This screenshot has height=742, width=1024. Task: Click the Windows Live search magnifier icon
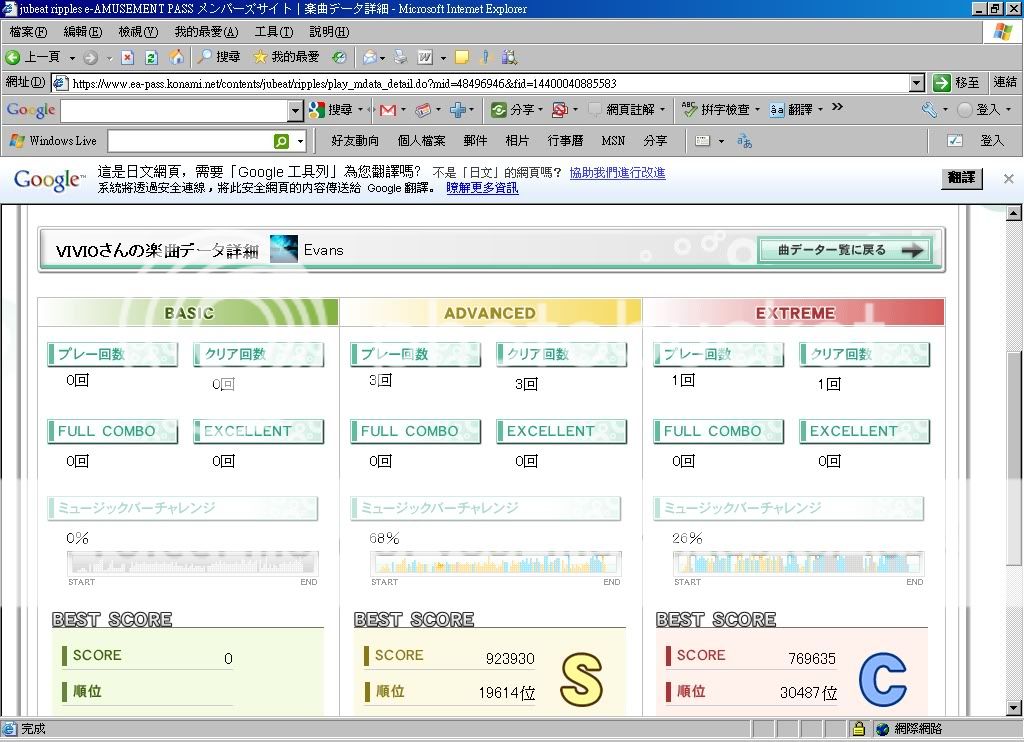point(282,141)
